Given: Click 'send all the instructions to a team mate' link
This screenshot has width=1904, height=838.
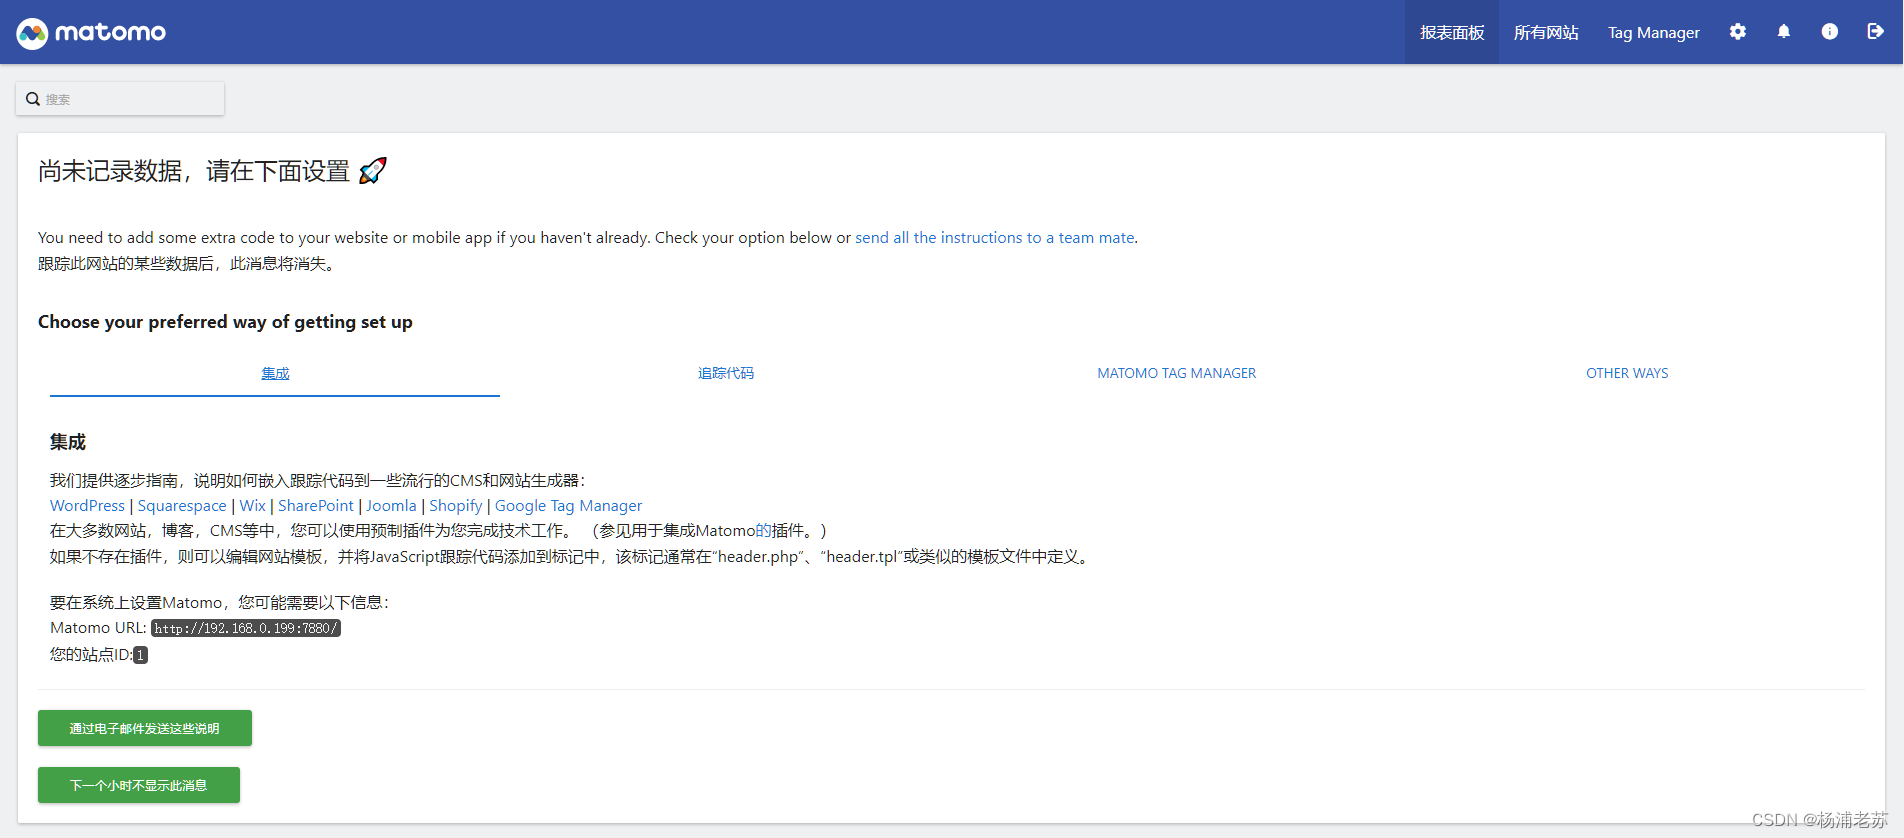Looking at the screenshot, I should coord(994,238).
